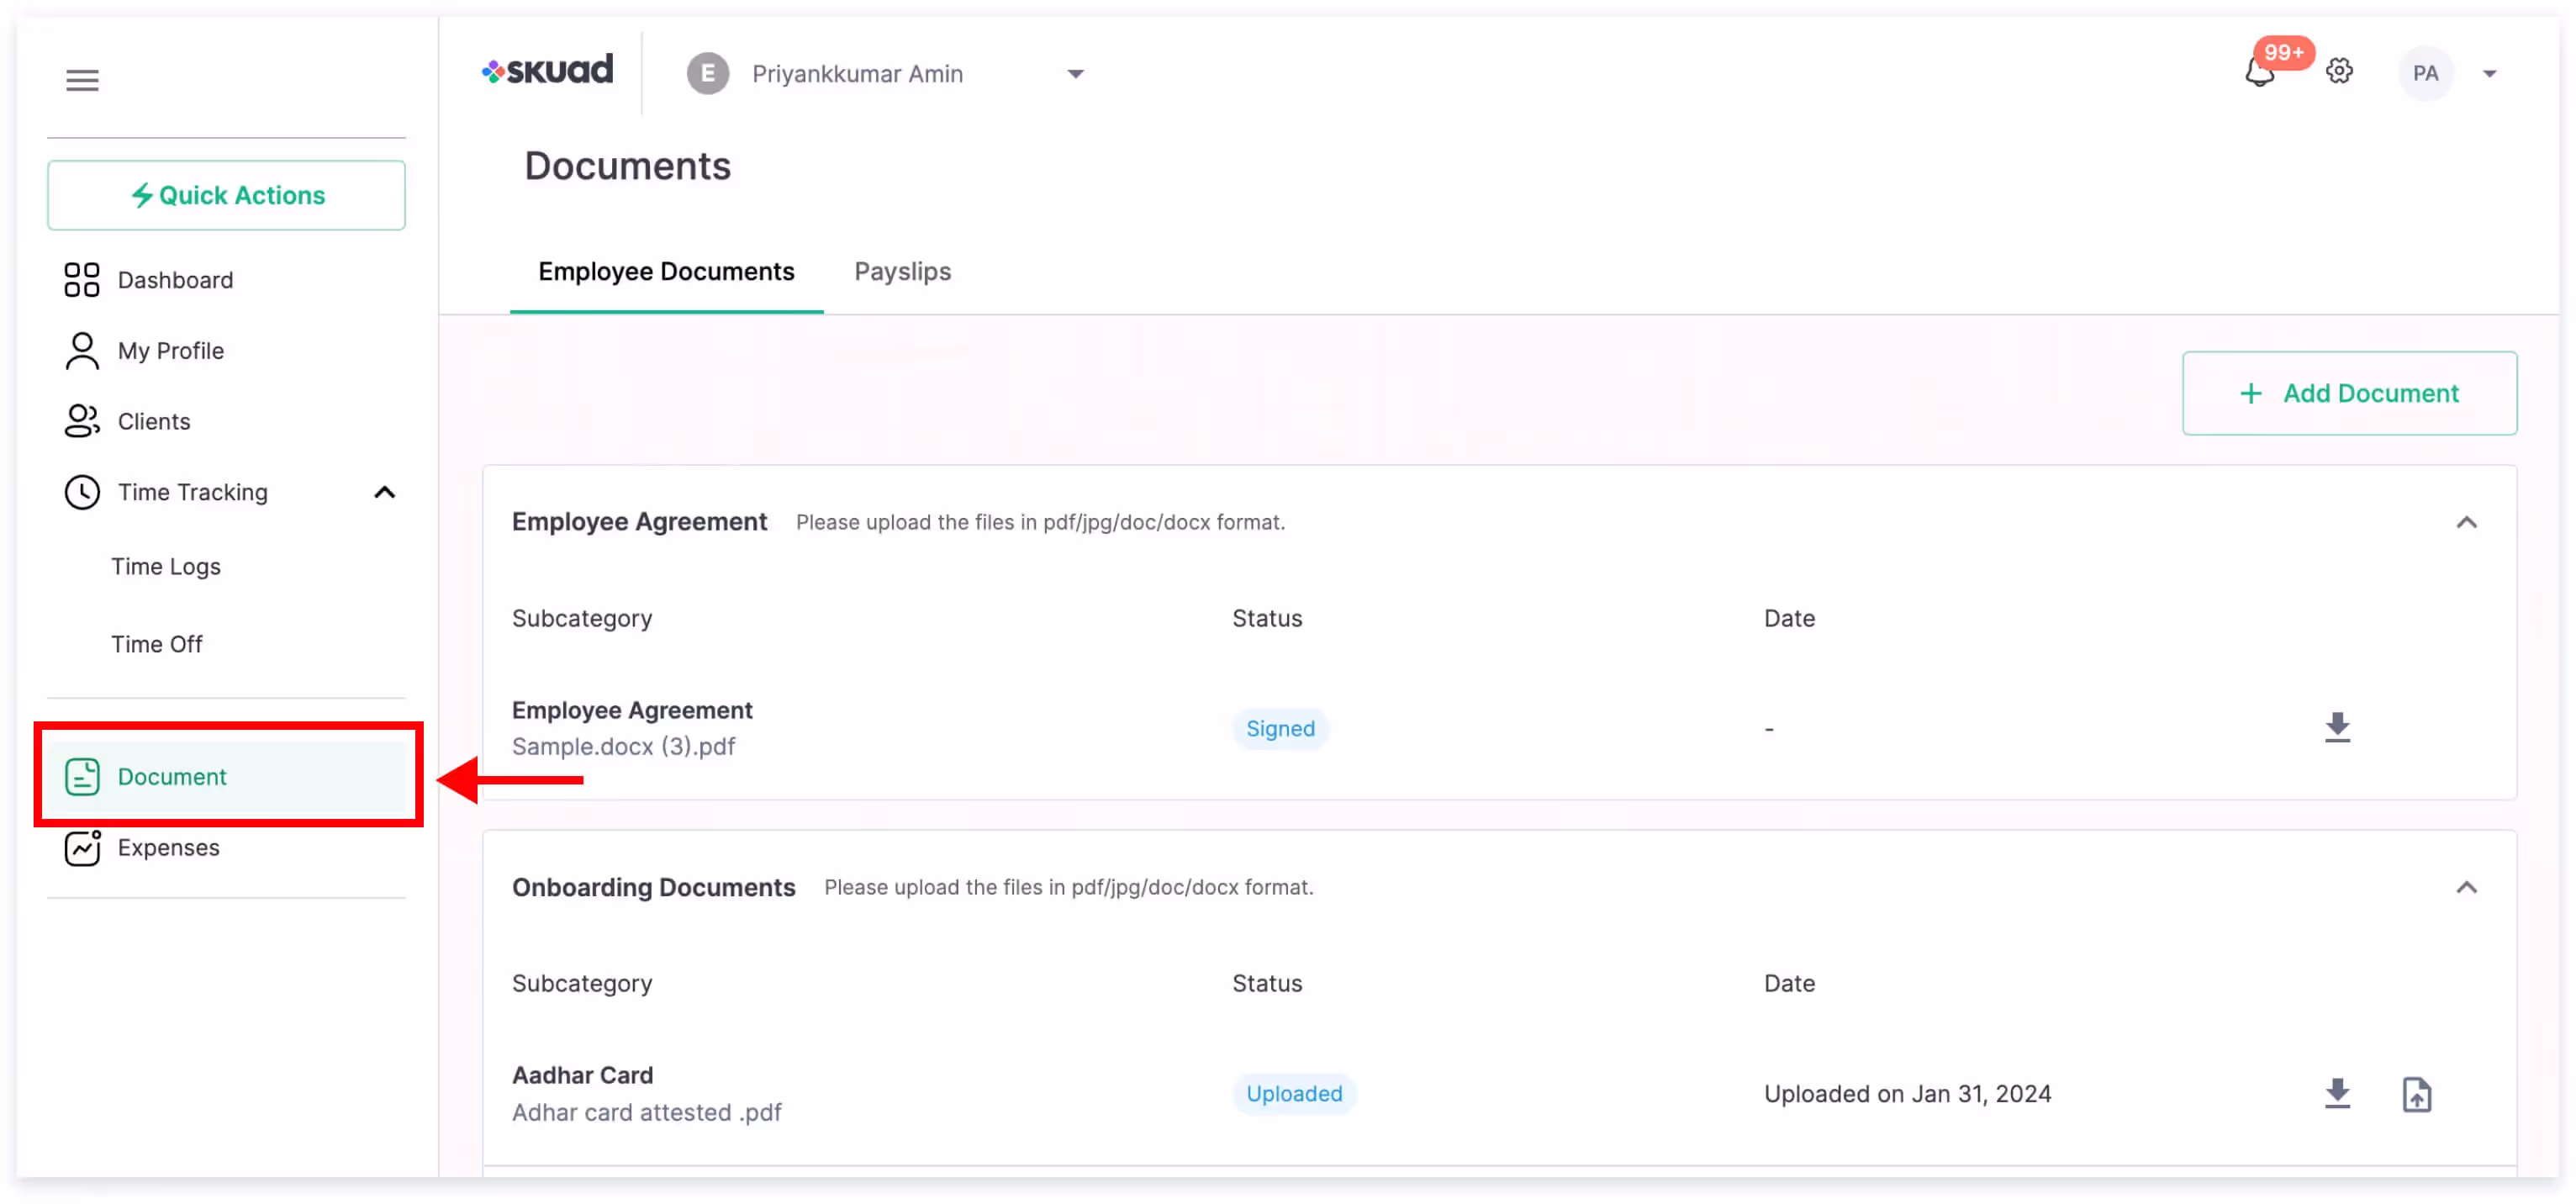Open the hamburger menu icon
The height and width of the screenshot is (1204, 2576).
click(82, 80)
